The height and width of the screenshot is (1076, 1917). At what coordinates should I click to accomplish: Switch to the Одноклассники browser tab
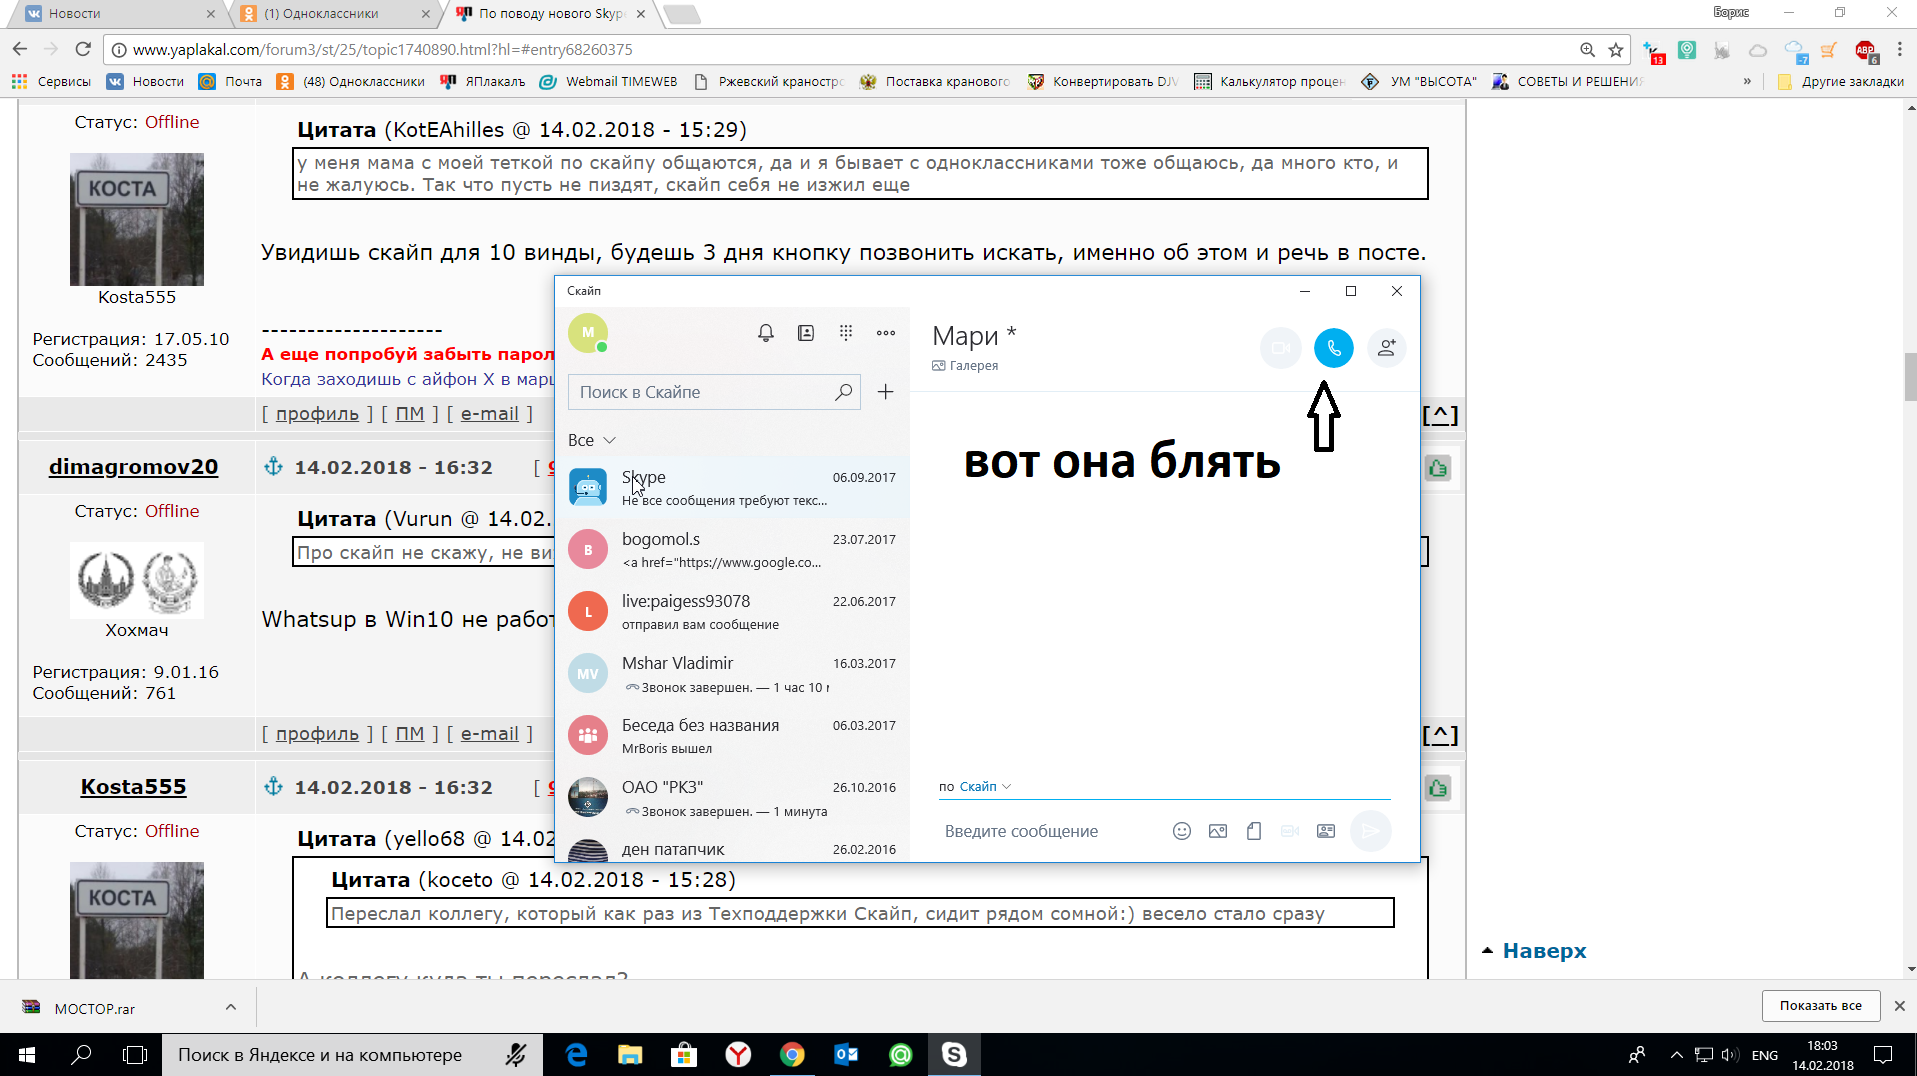tap(336, 14)
